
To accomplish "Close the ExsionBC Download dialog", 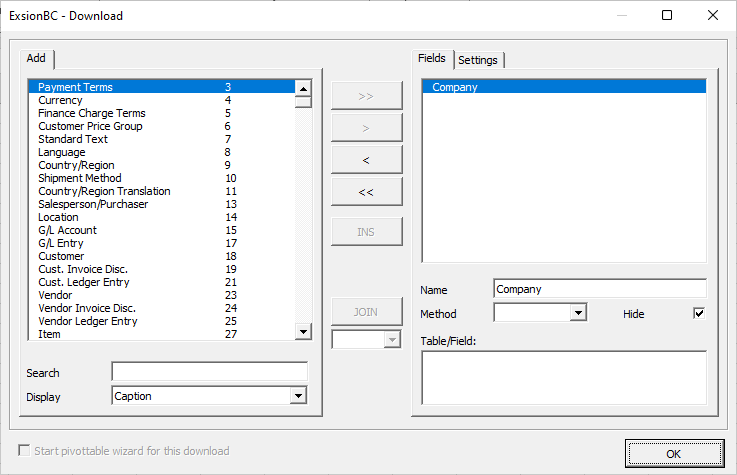I will [x=713, y=16].
